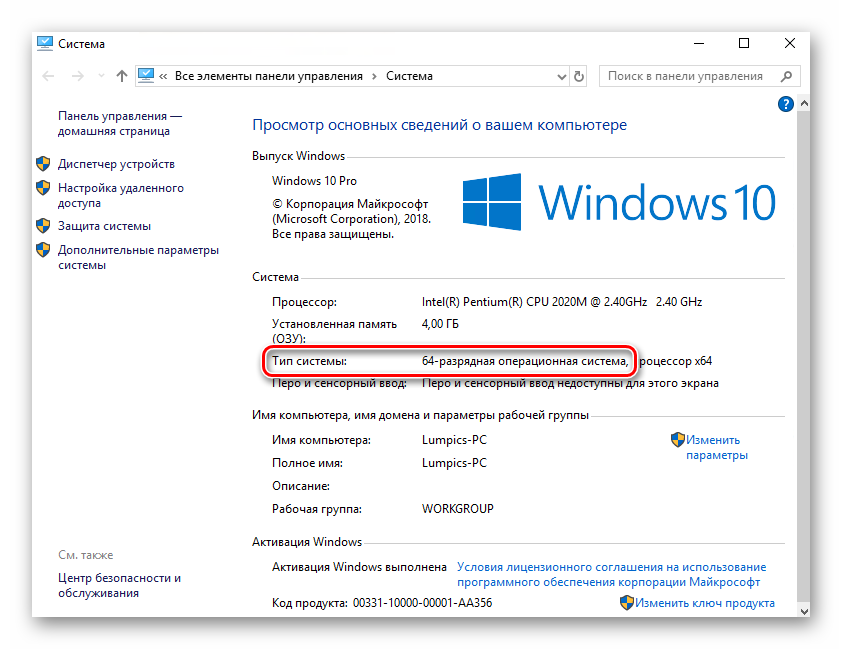Select the Система breadcrumb item
This screenshot has width=842, height=649.
click(409, 76)
